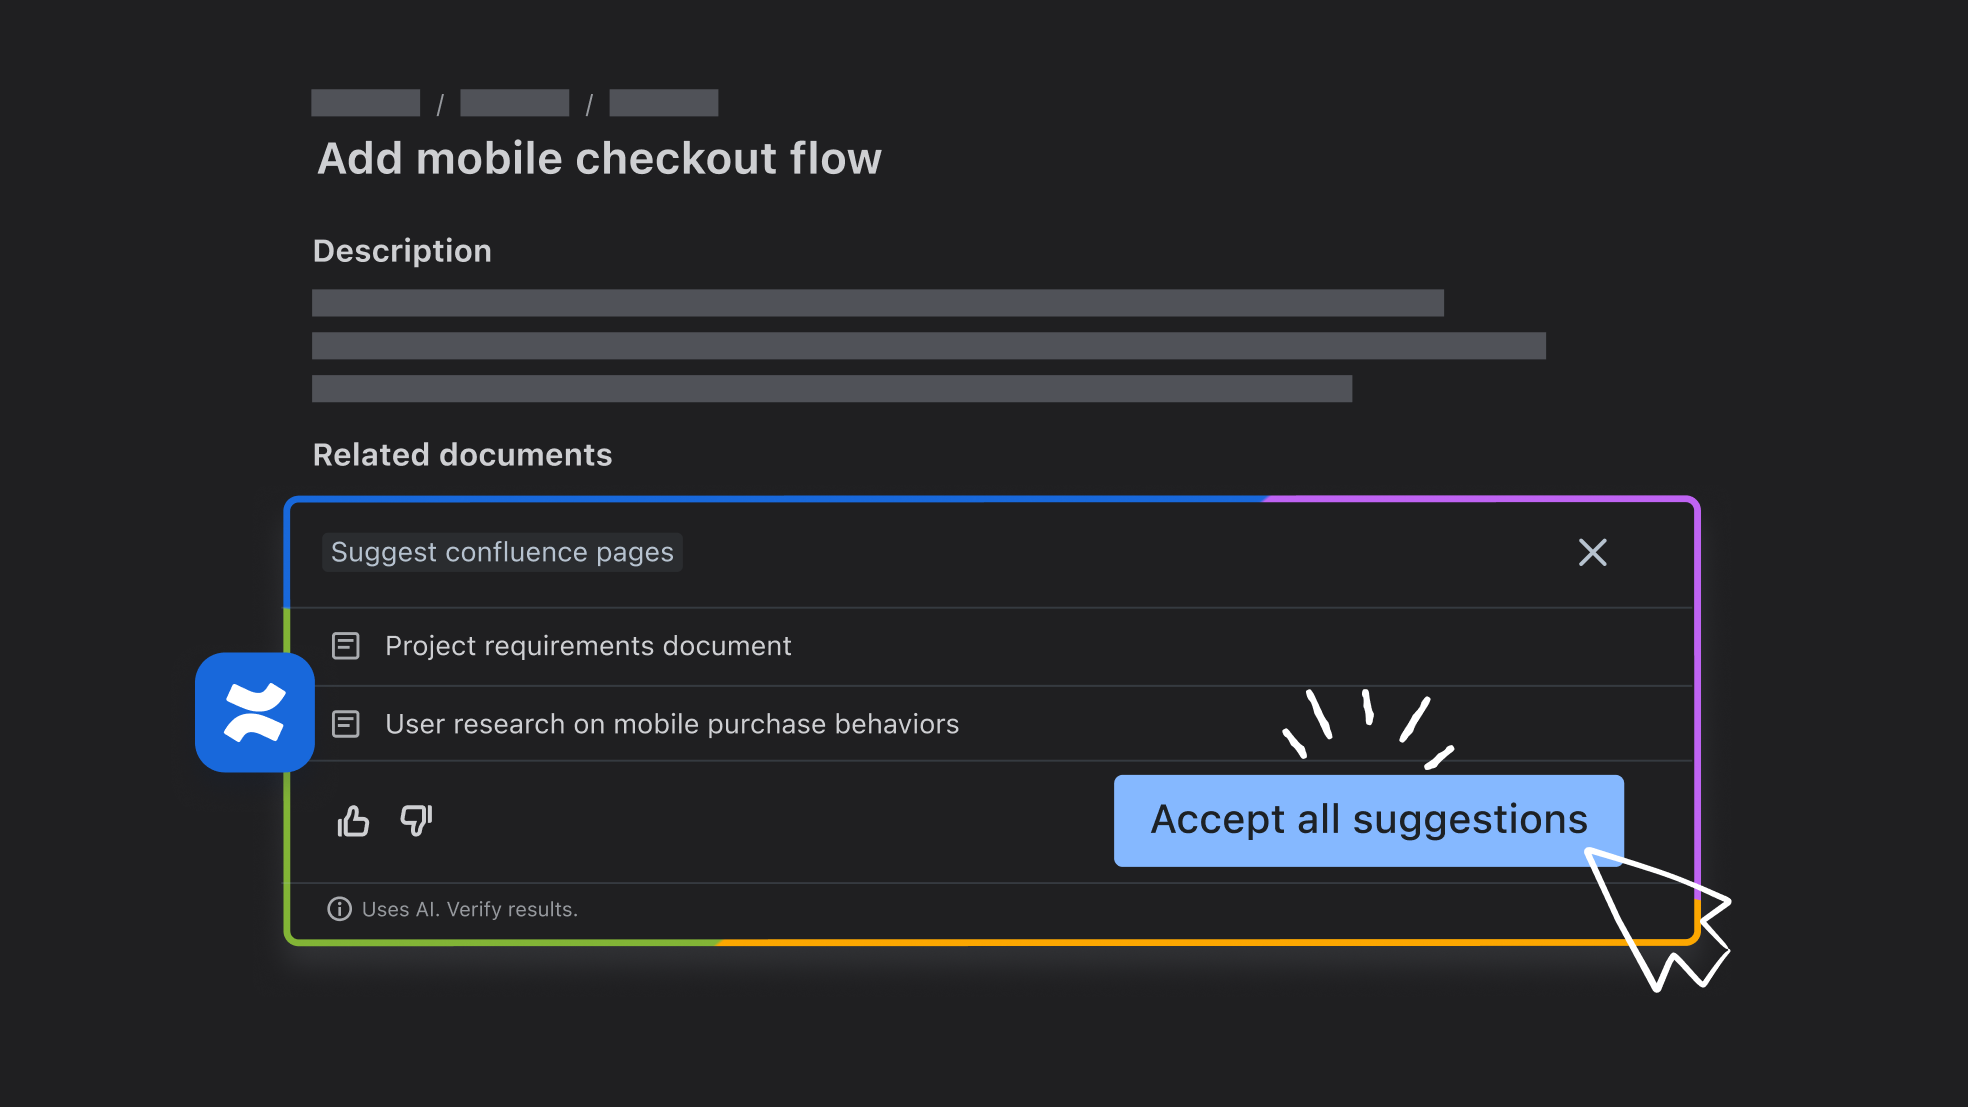Open User research on mobile purchase behaviors
This screenshot has height=1107, width=1968.
pyautogui.click(x=672, y=724)
